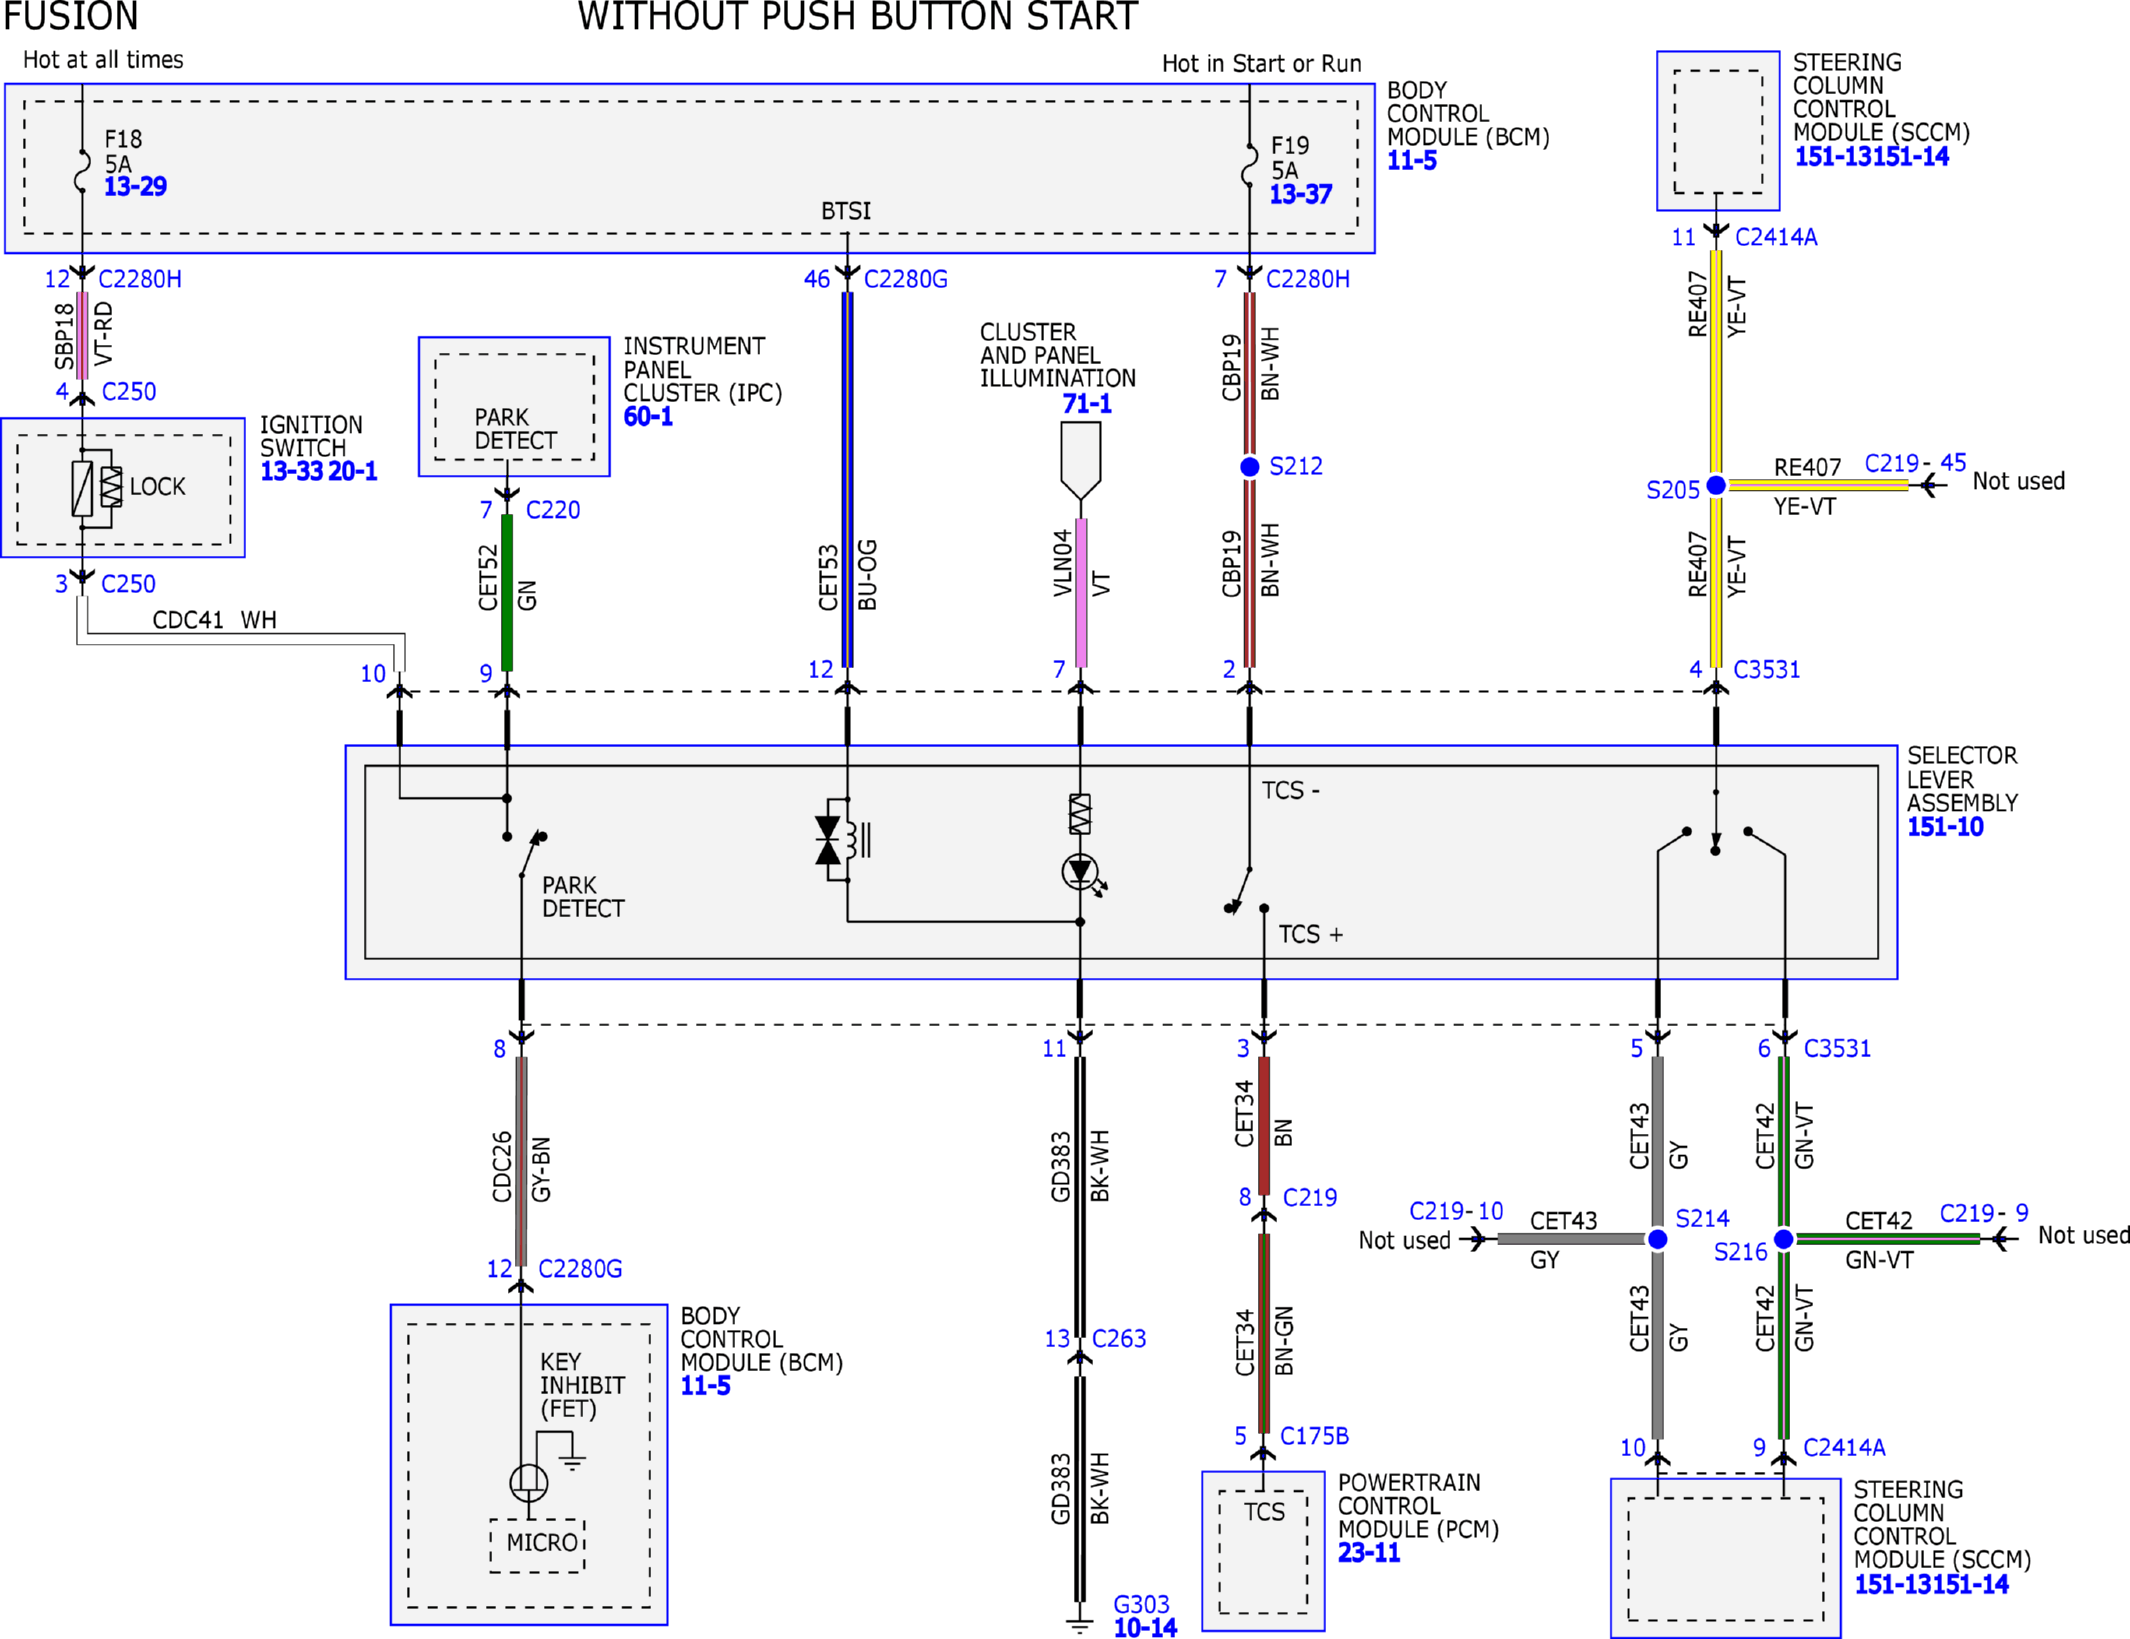This screenshot has width=2130, height=1639.
Task: Select the C219- 45 connector label
Action: (1915, 463)
